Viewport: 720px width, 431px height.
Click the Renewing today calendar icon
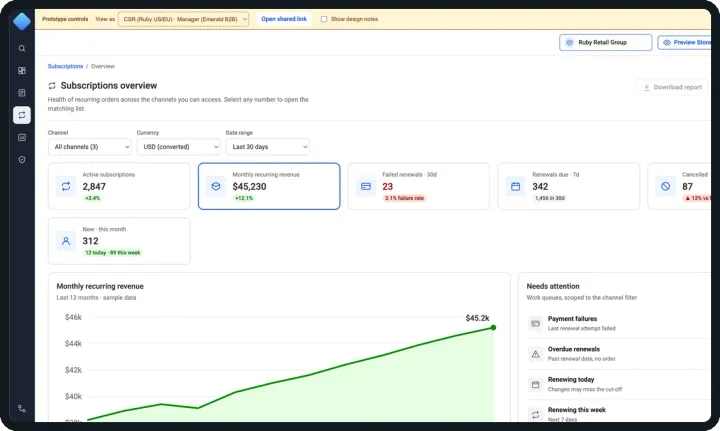(535, 384)
